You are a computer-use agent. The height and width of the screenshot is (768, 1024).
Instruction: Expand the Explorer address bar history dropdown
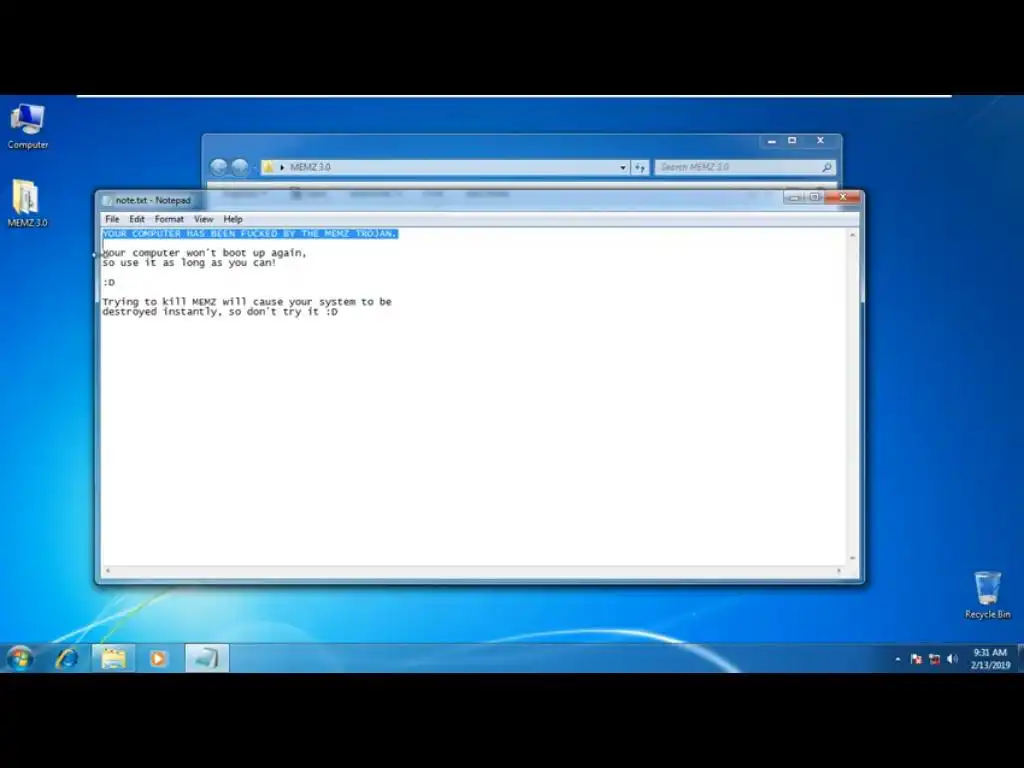coord(623,167)
